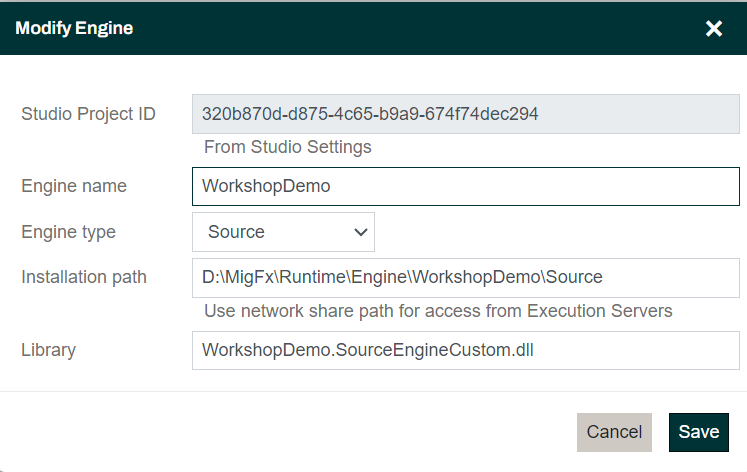Open the Engine type dropdown

[x=283, y=232]
